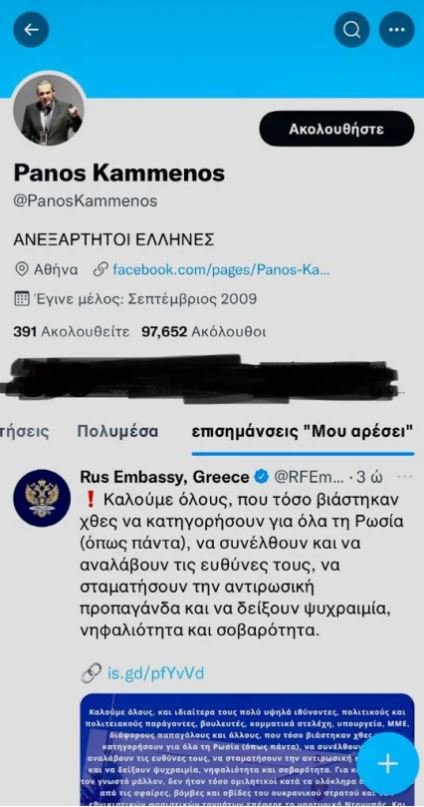Tap the Αθήνα location pin icon
This screenshot has width=424, height=807.
coord(21,269)
